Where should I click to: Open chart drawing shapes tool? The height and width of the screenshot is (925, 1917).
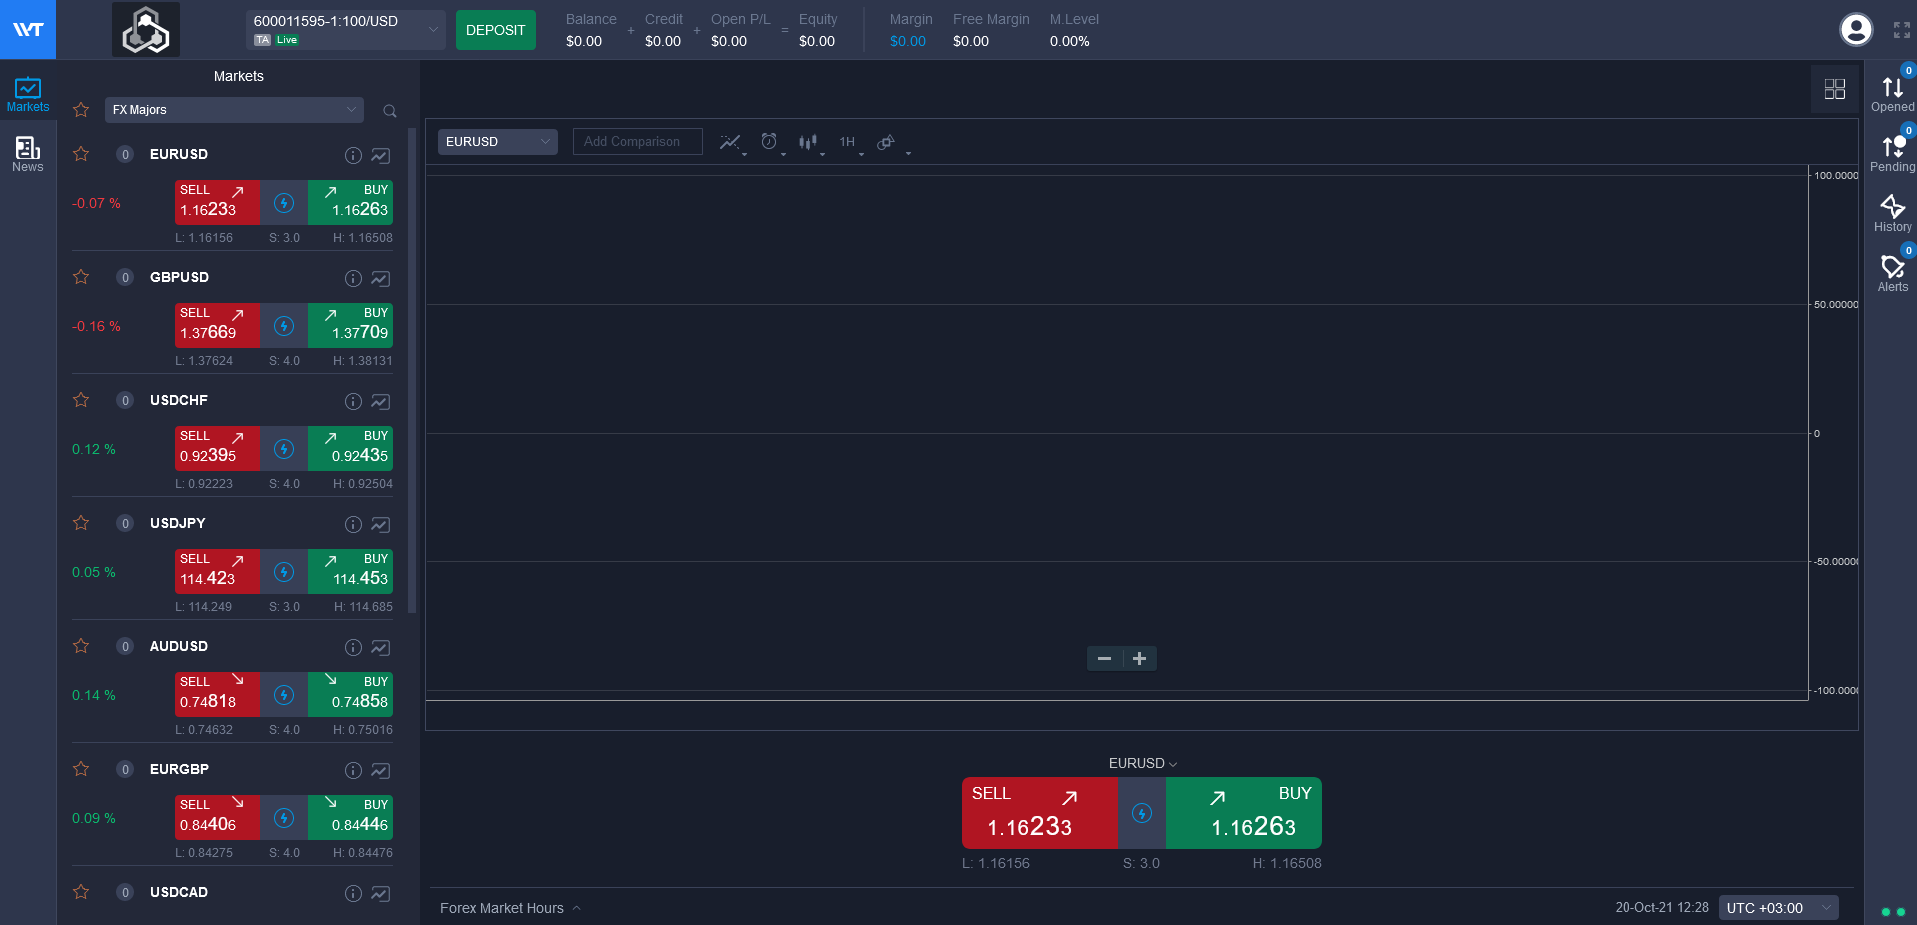pyautogui.click(x=888, y=142)
